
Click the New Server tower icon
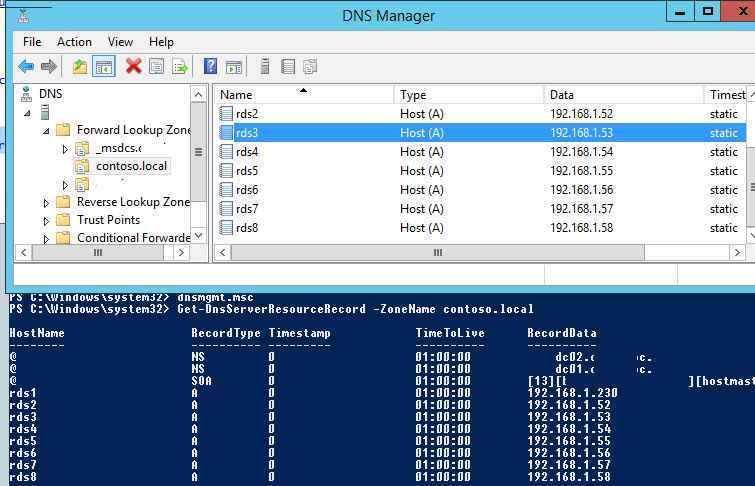click(265, 66)
